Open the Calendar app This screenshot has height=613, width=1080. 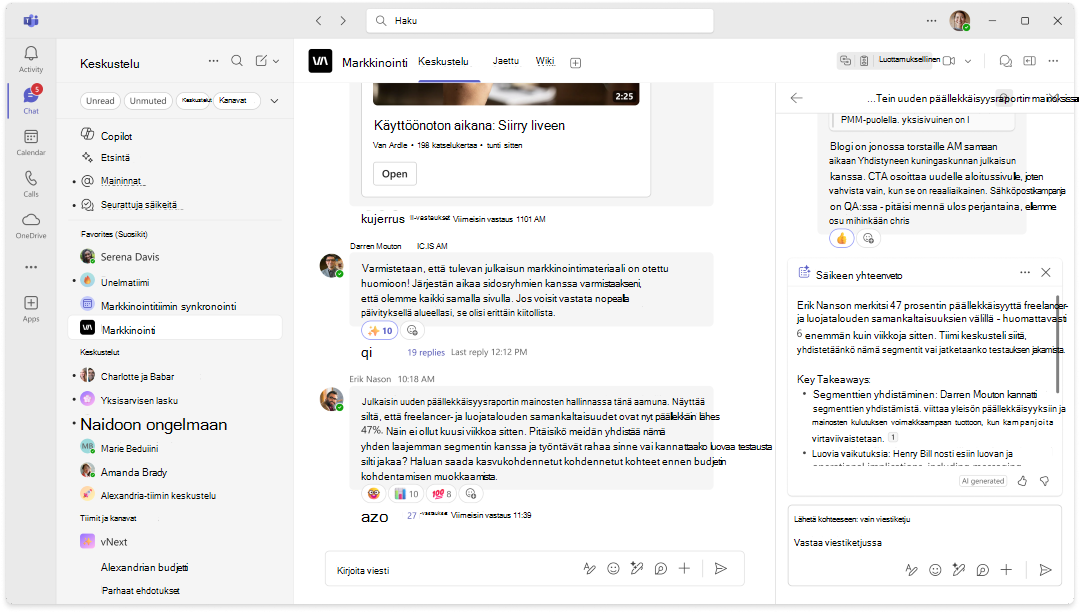(x=31, y=142)
